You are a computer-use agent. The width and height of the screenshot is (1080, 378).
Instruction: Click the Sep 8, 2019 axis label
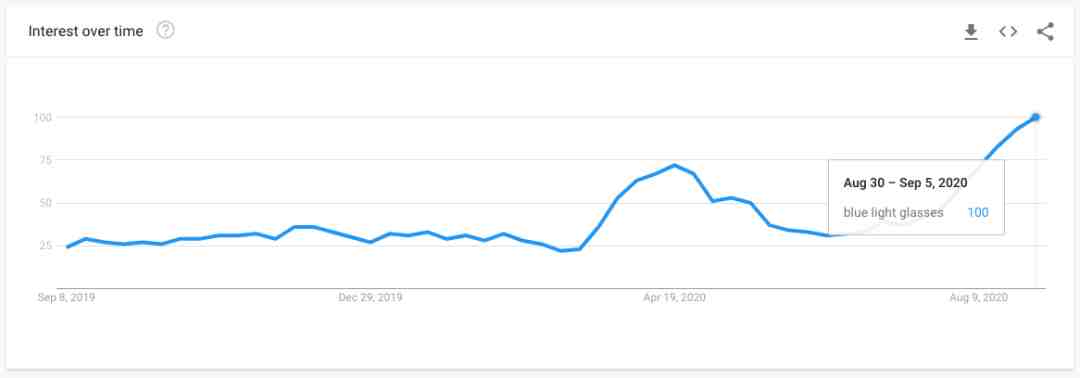pyautogui.click(x=66, y=297)
